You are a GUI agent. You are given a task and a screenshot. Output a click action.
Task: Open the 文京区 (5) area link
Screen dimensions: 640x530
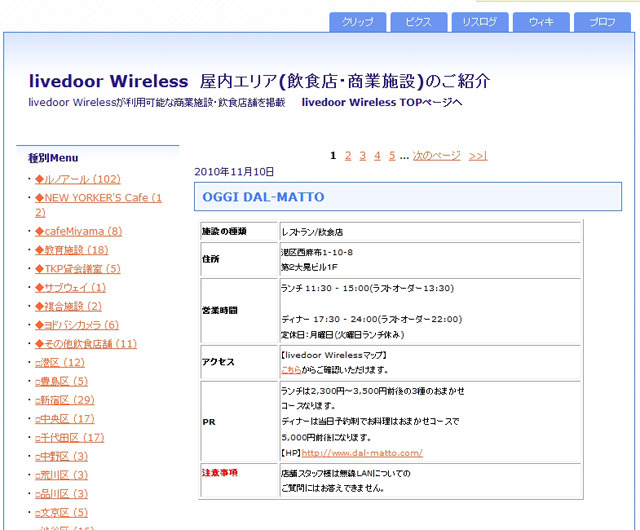click(x=61, y=513)
